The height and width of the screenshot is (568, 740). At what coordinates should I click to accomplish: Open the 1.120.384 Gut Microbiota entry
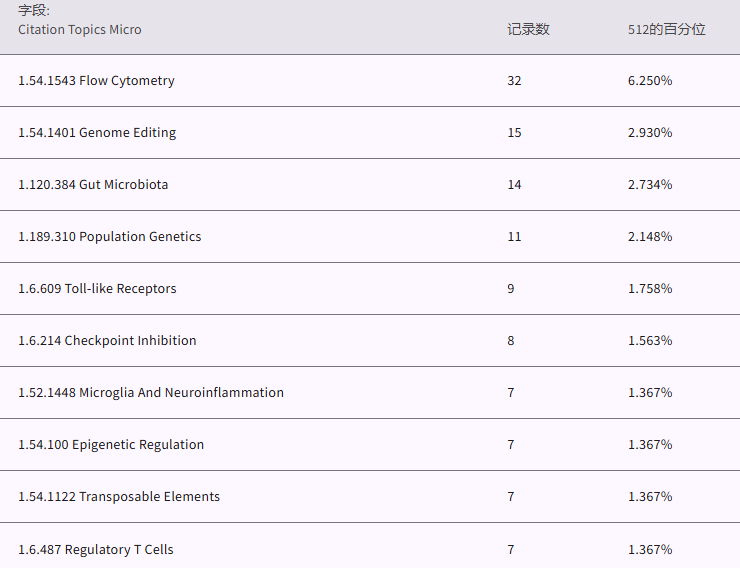(93, 185)
